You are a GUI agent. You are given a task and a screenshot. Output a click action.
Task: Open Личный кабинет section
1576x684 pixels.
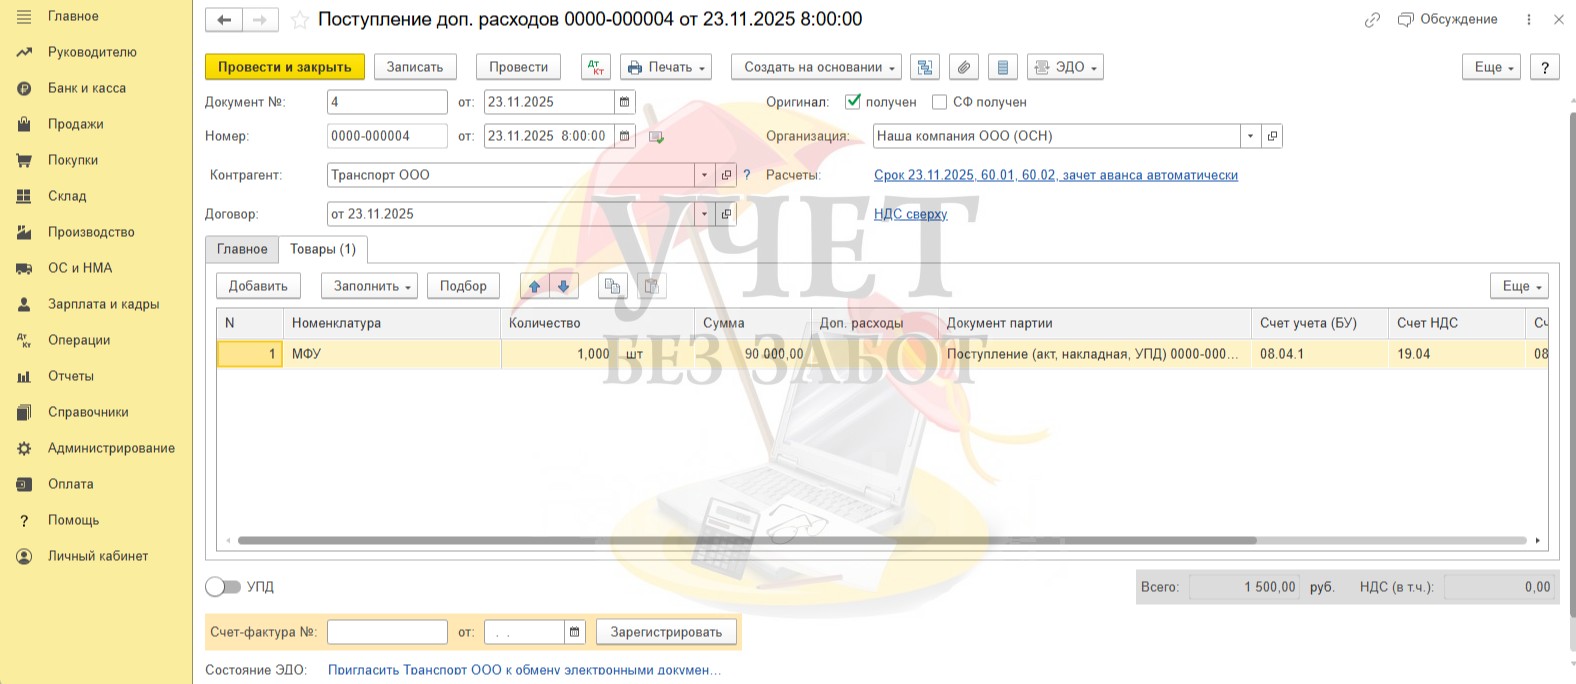98,556
